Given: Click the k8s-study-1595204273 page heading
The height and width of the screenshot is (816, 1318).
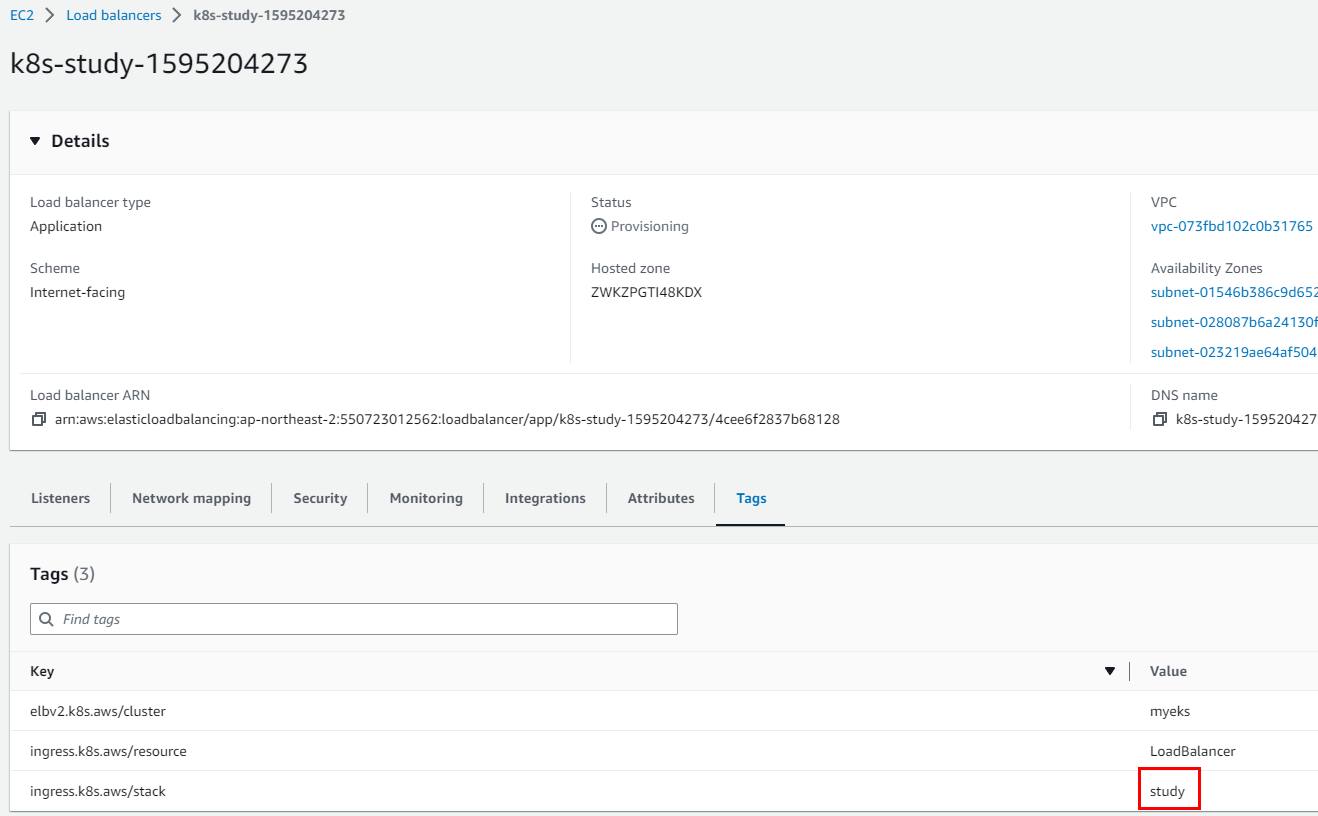Looking at the screenshot, I should tap(159, 64).
